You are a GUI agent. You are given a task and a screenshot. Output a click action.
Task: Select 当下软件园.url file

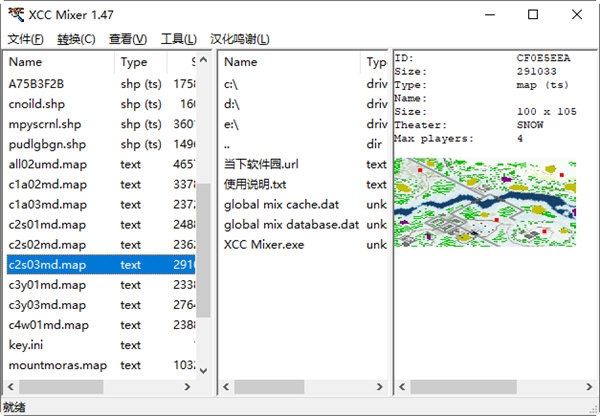(304, 164)
